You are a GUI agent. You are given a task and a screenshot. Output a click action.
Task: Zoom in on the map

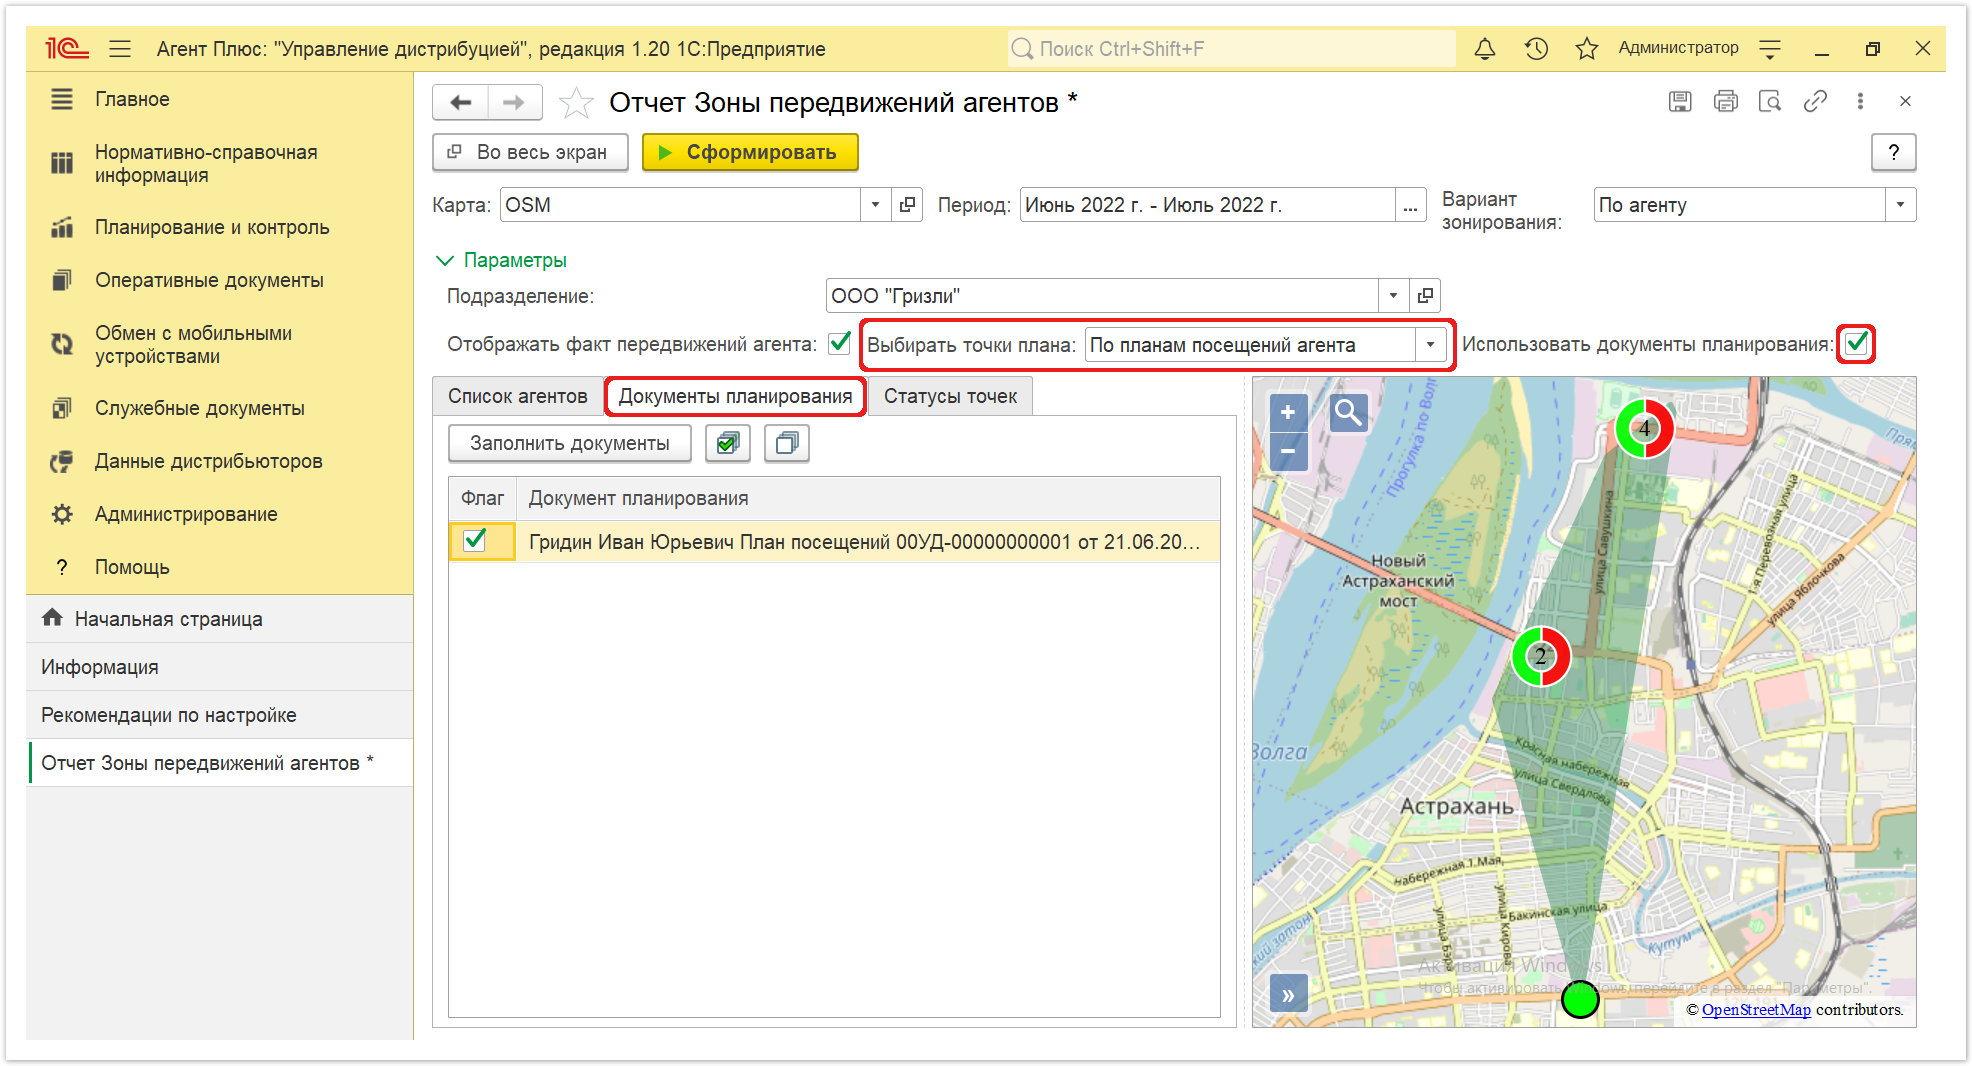click(1288, 412)
